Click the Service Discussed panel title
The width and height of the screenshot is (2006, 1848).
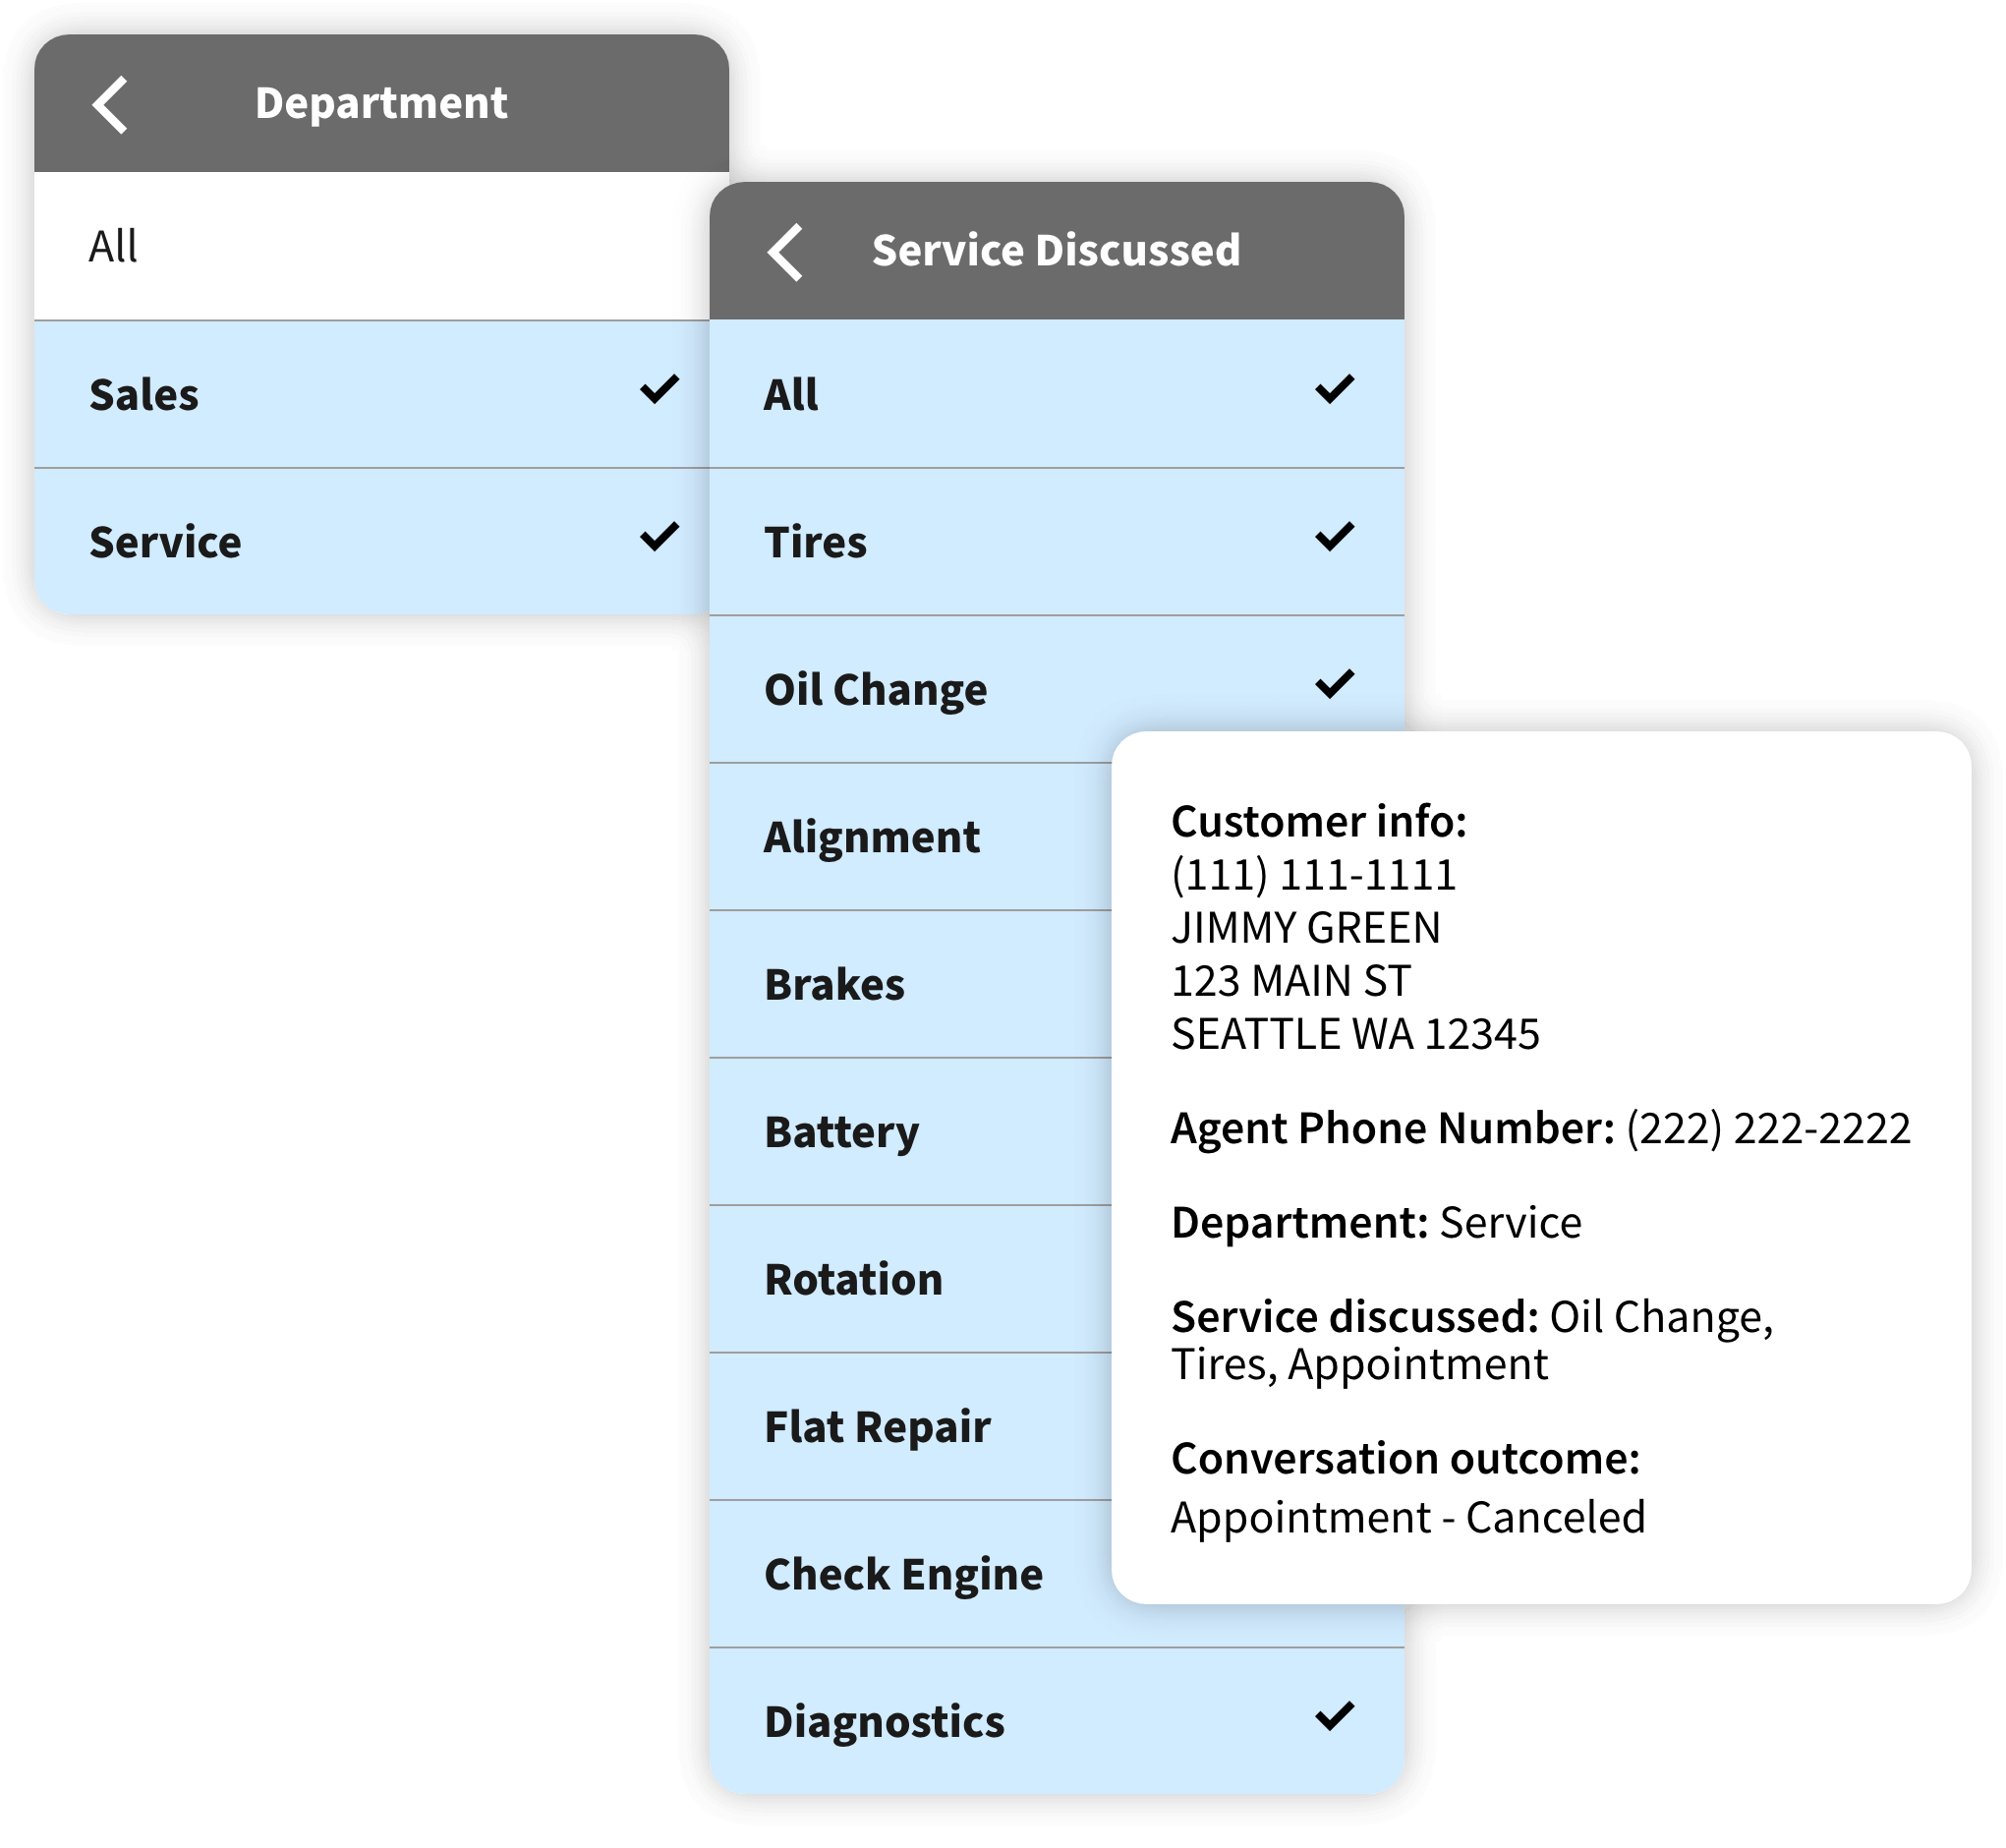click(1055, 251)
